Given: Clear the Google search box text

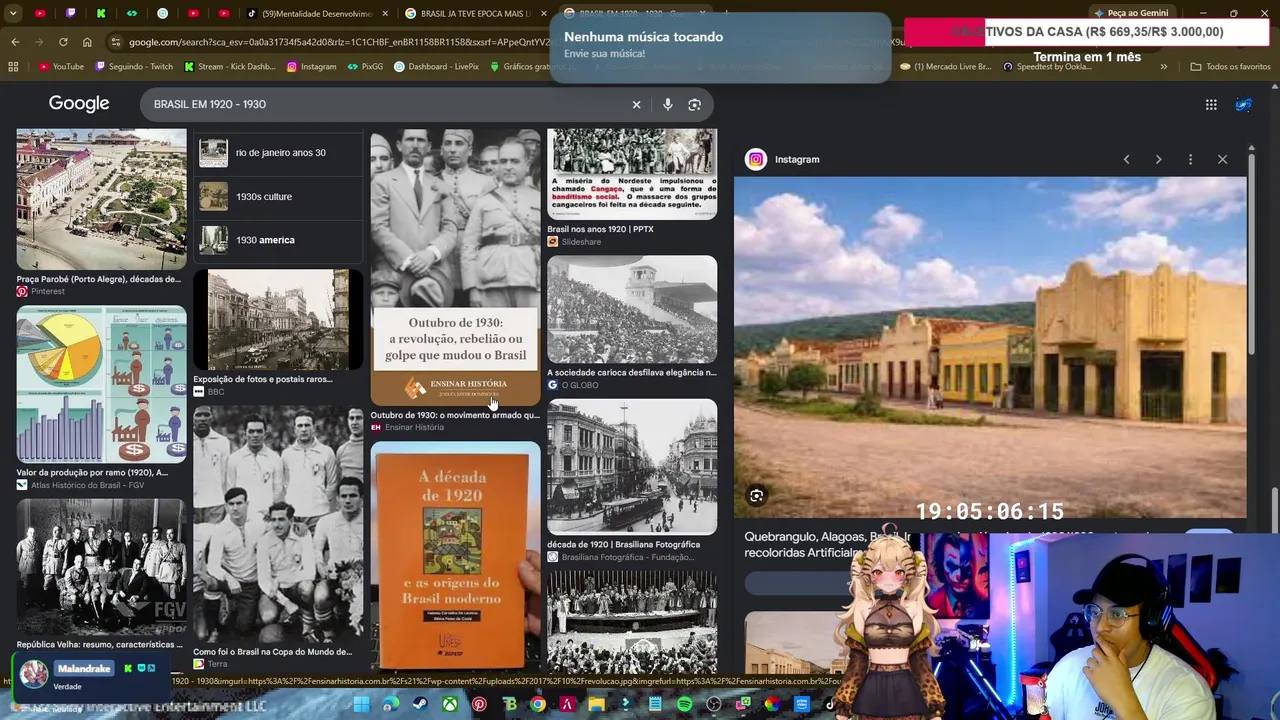Looking at the screenshot, I should [x=636, y=104].
